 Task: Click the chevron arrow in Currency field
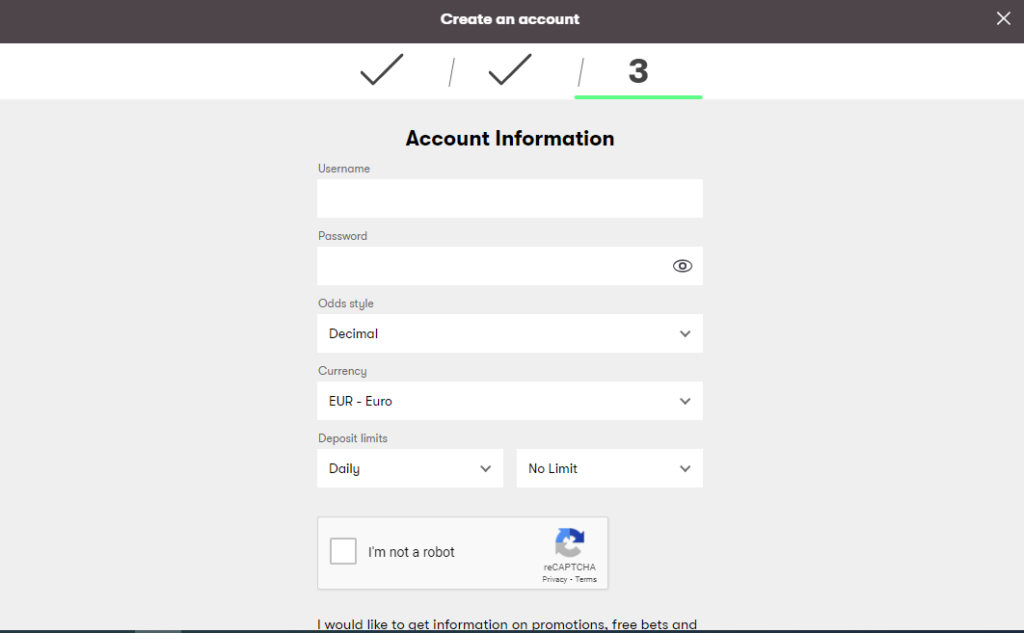pos(685,401)
